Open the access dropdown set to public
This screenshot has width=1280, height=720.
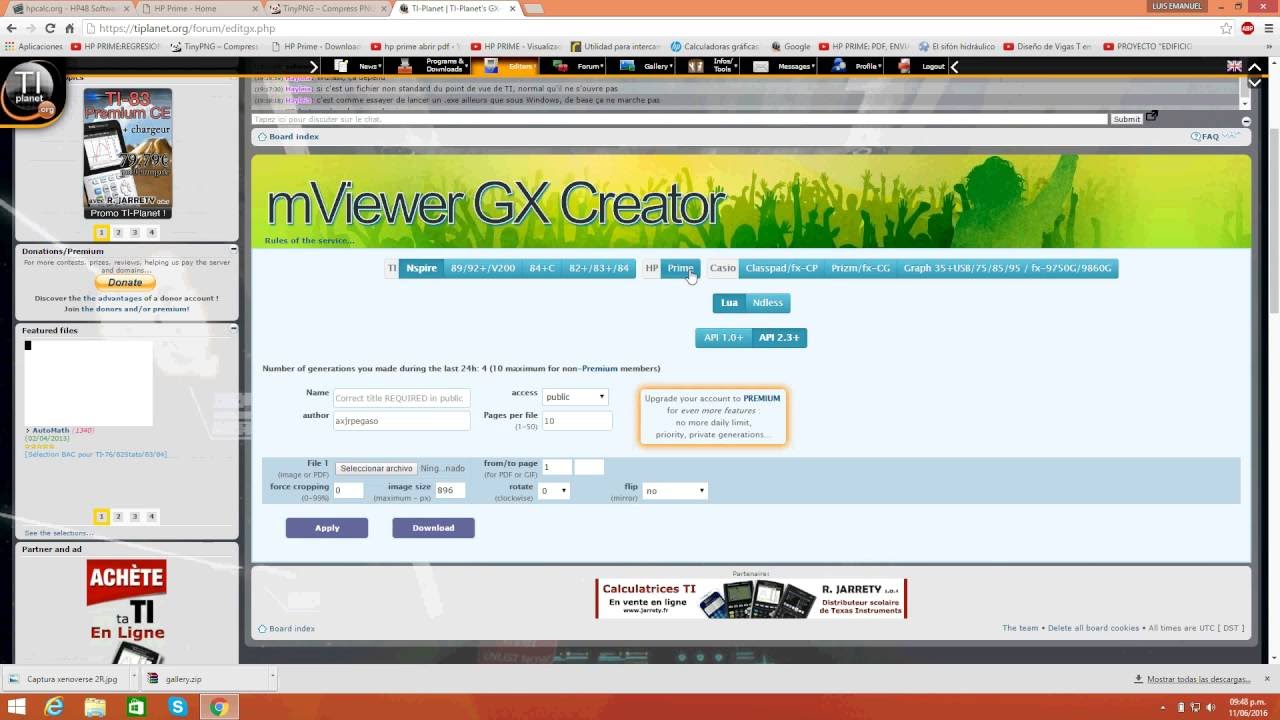pyautogui.click(x=575, y=397)
